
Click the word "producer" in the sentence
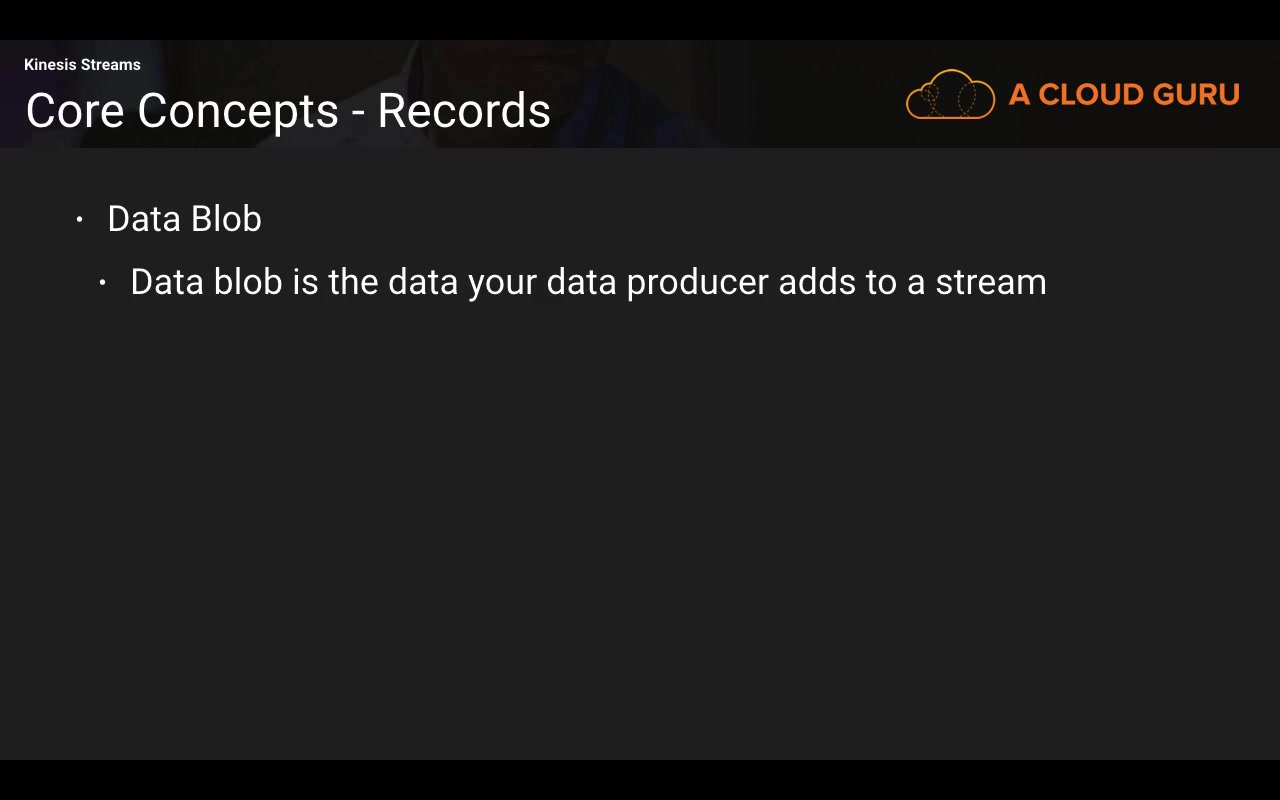697,283
